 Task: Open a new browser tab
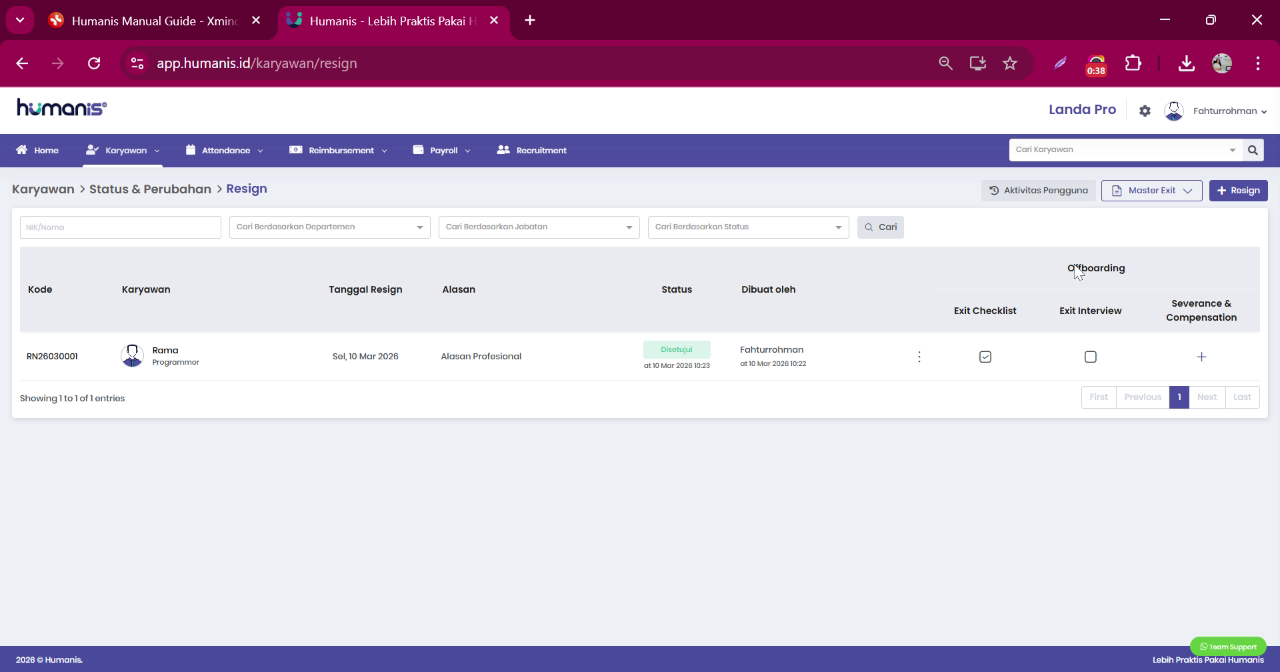530,20
